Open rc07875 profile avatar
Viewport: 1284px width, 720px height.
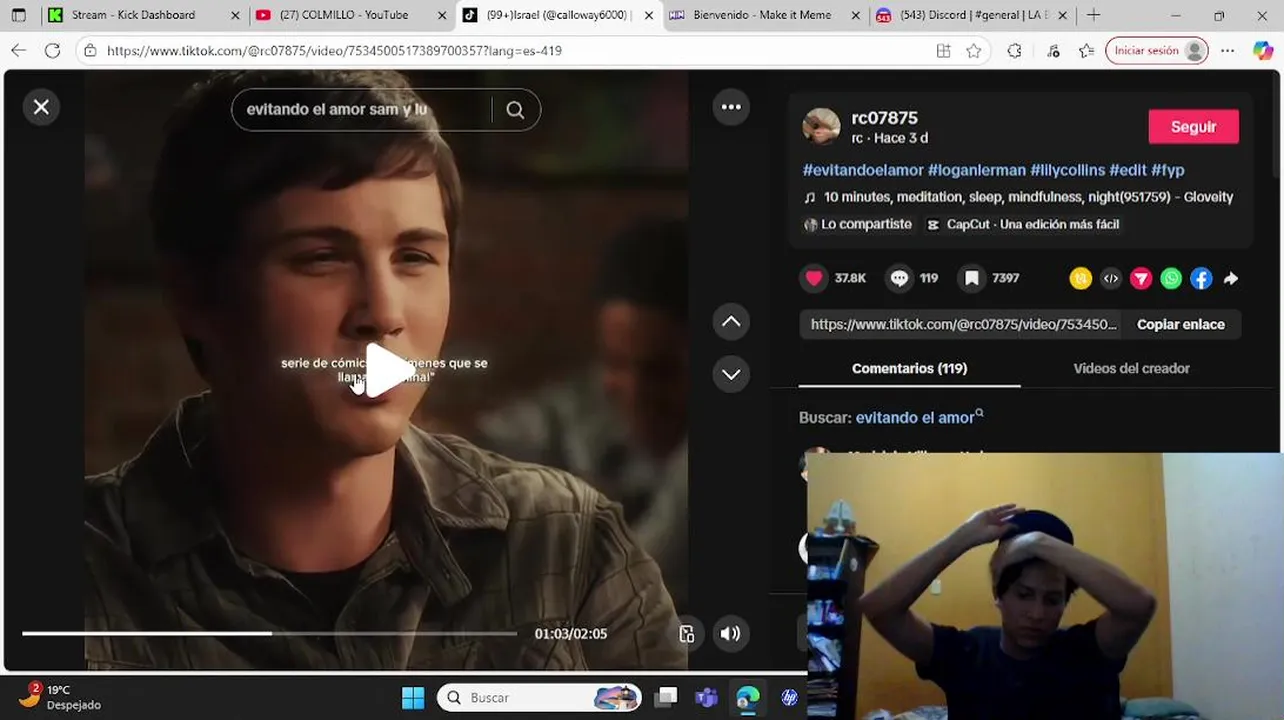[x=821, y=126]
